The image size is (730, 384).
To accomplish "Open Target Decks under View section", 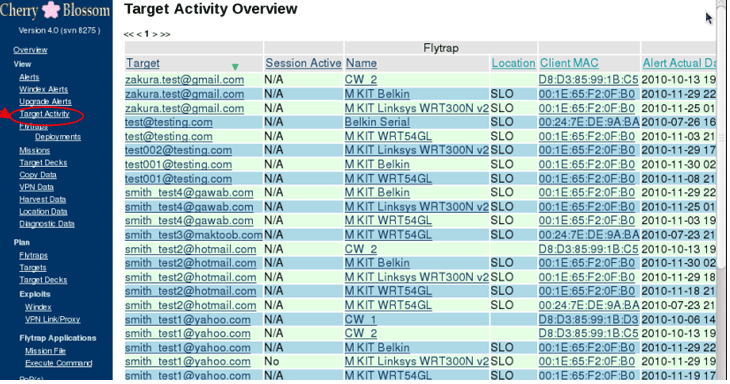I will pos(43,162).
